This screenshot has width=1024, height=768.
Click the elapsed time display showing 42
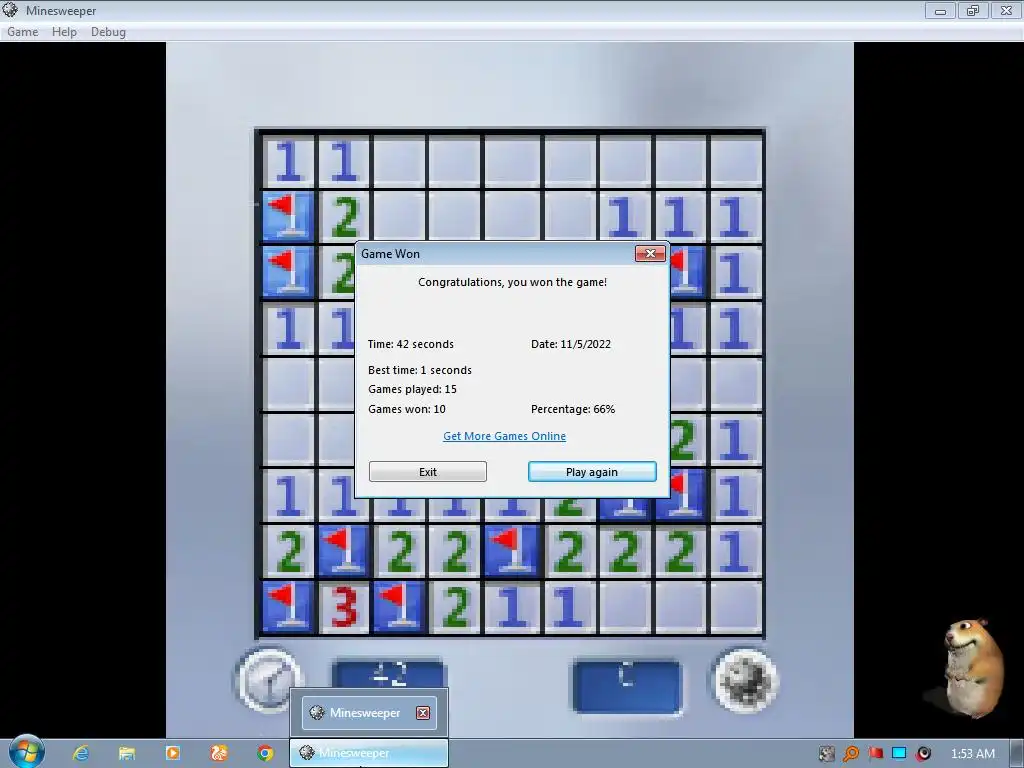tap(389, 674)
